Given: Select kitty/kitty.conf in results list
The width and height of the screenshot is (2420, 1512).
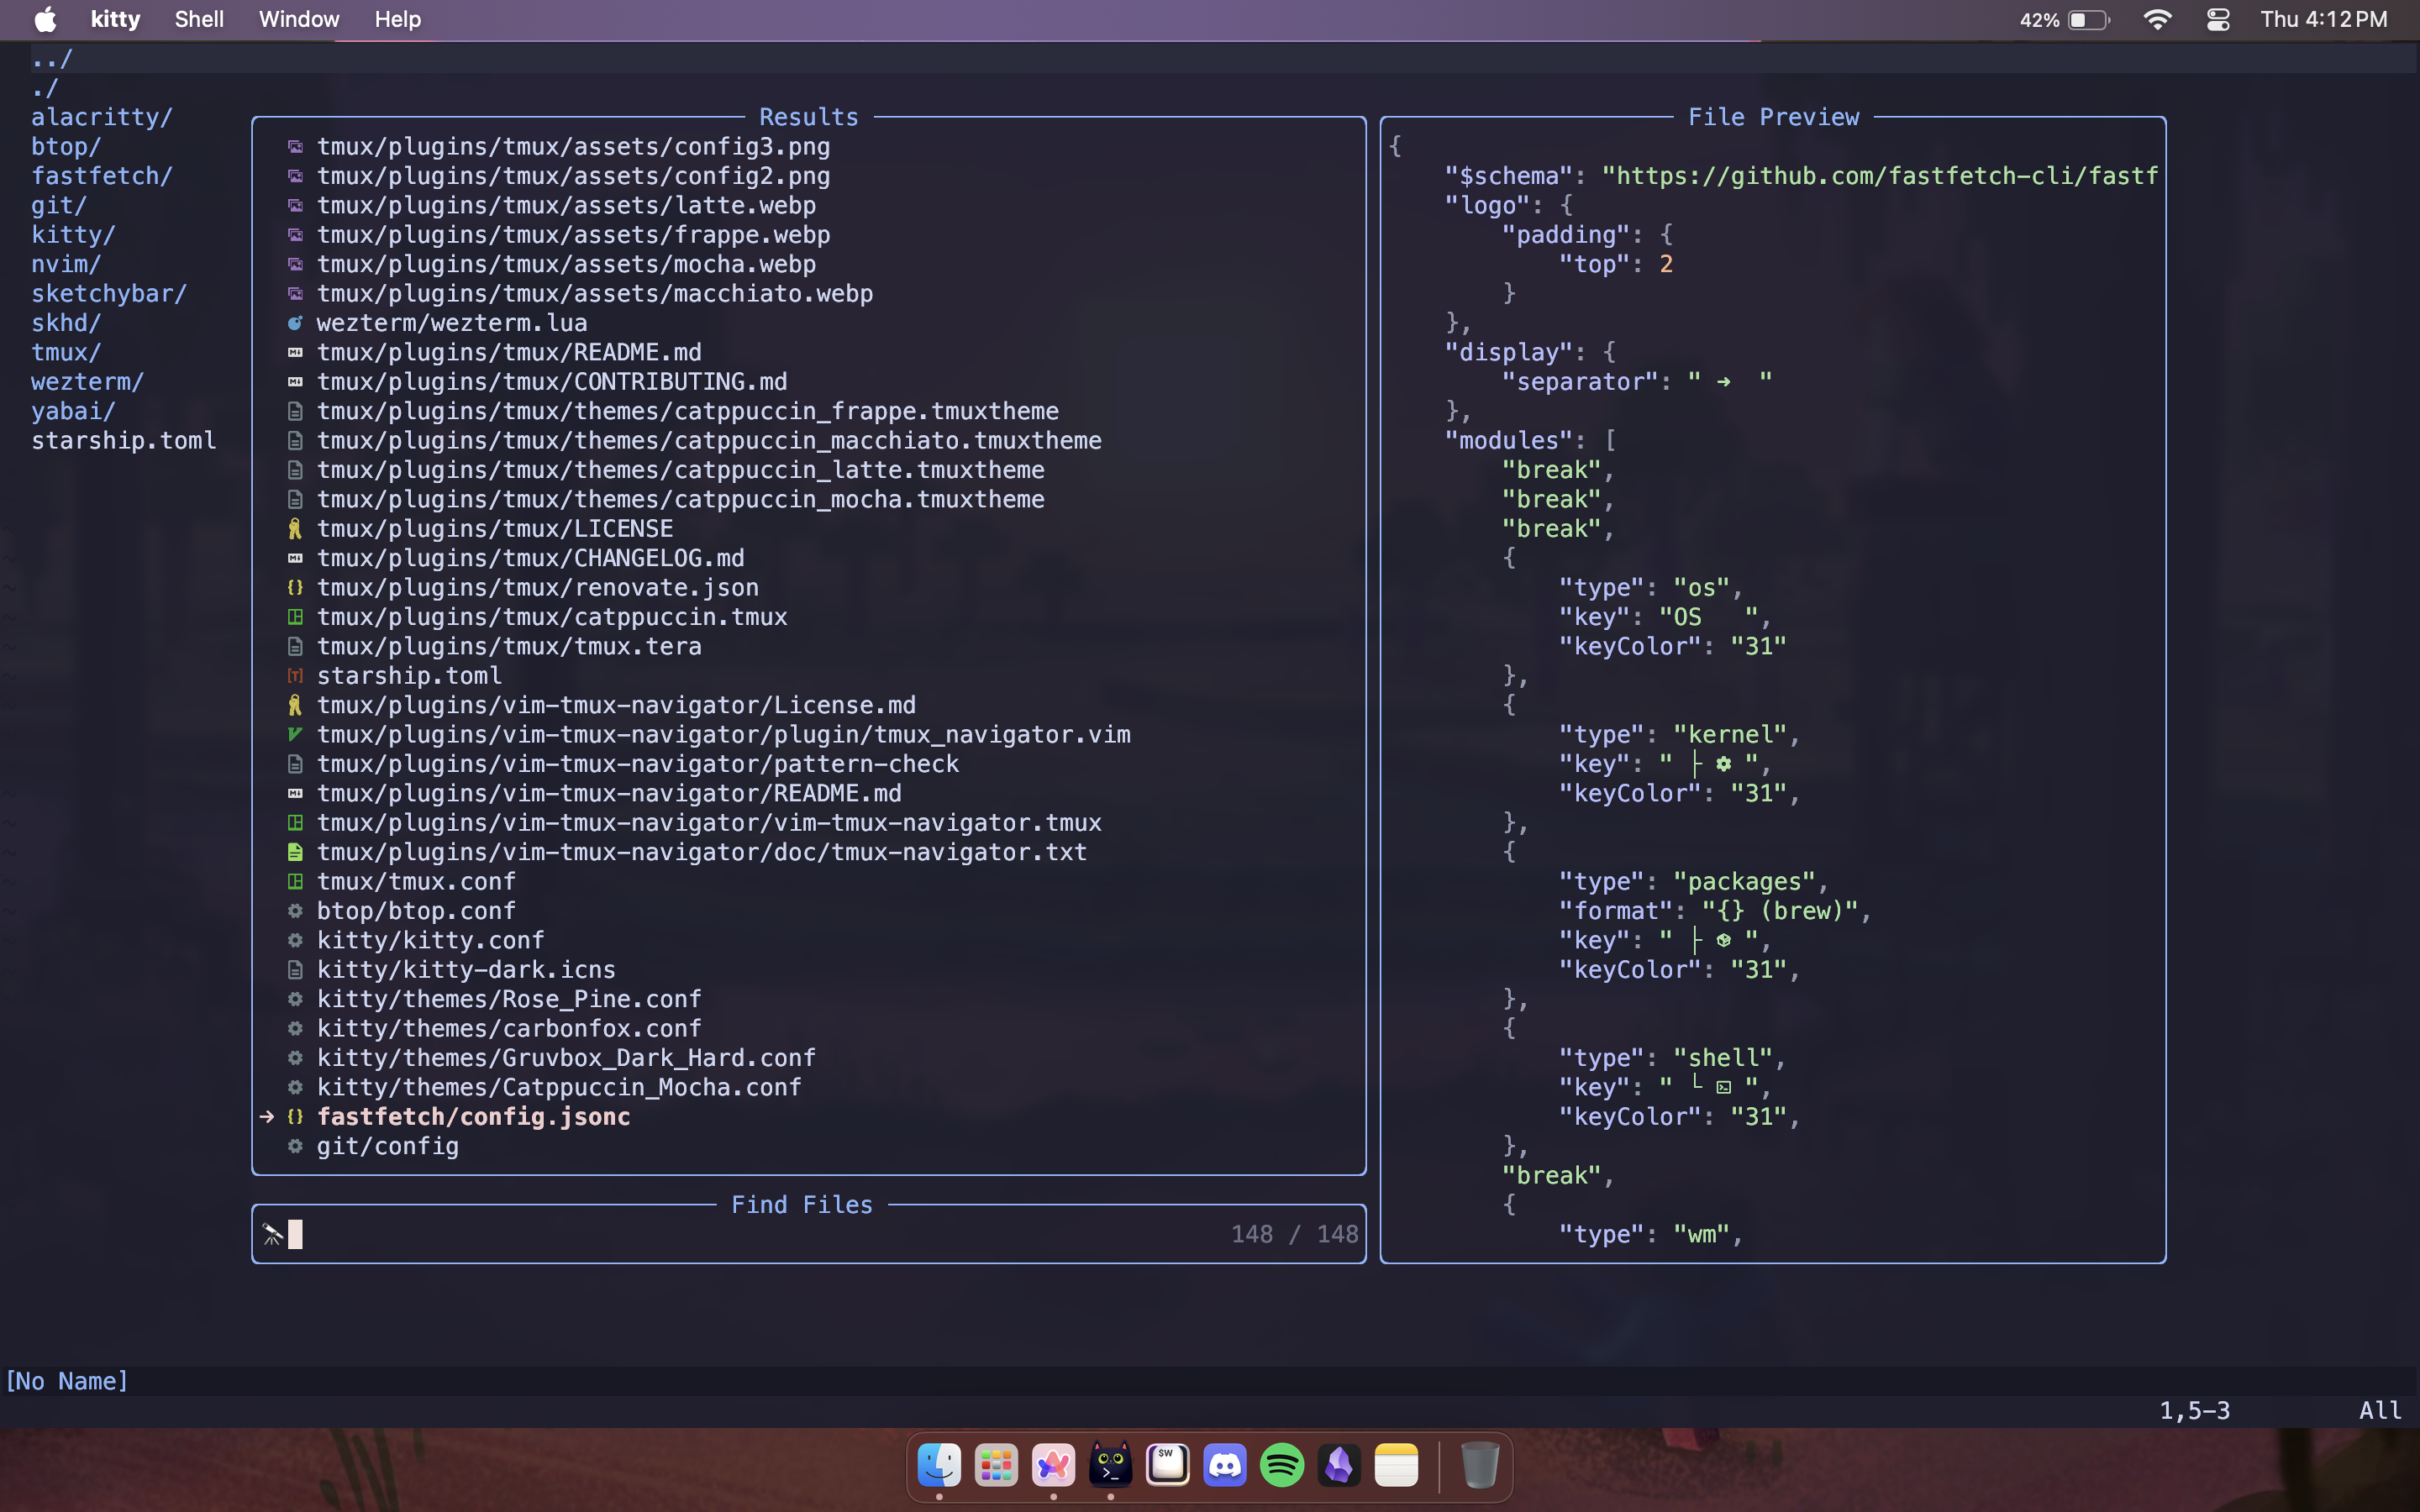Looking at the screenshot, I should coord(430,940).
